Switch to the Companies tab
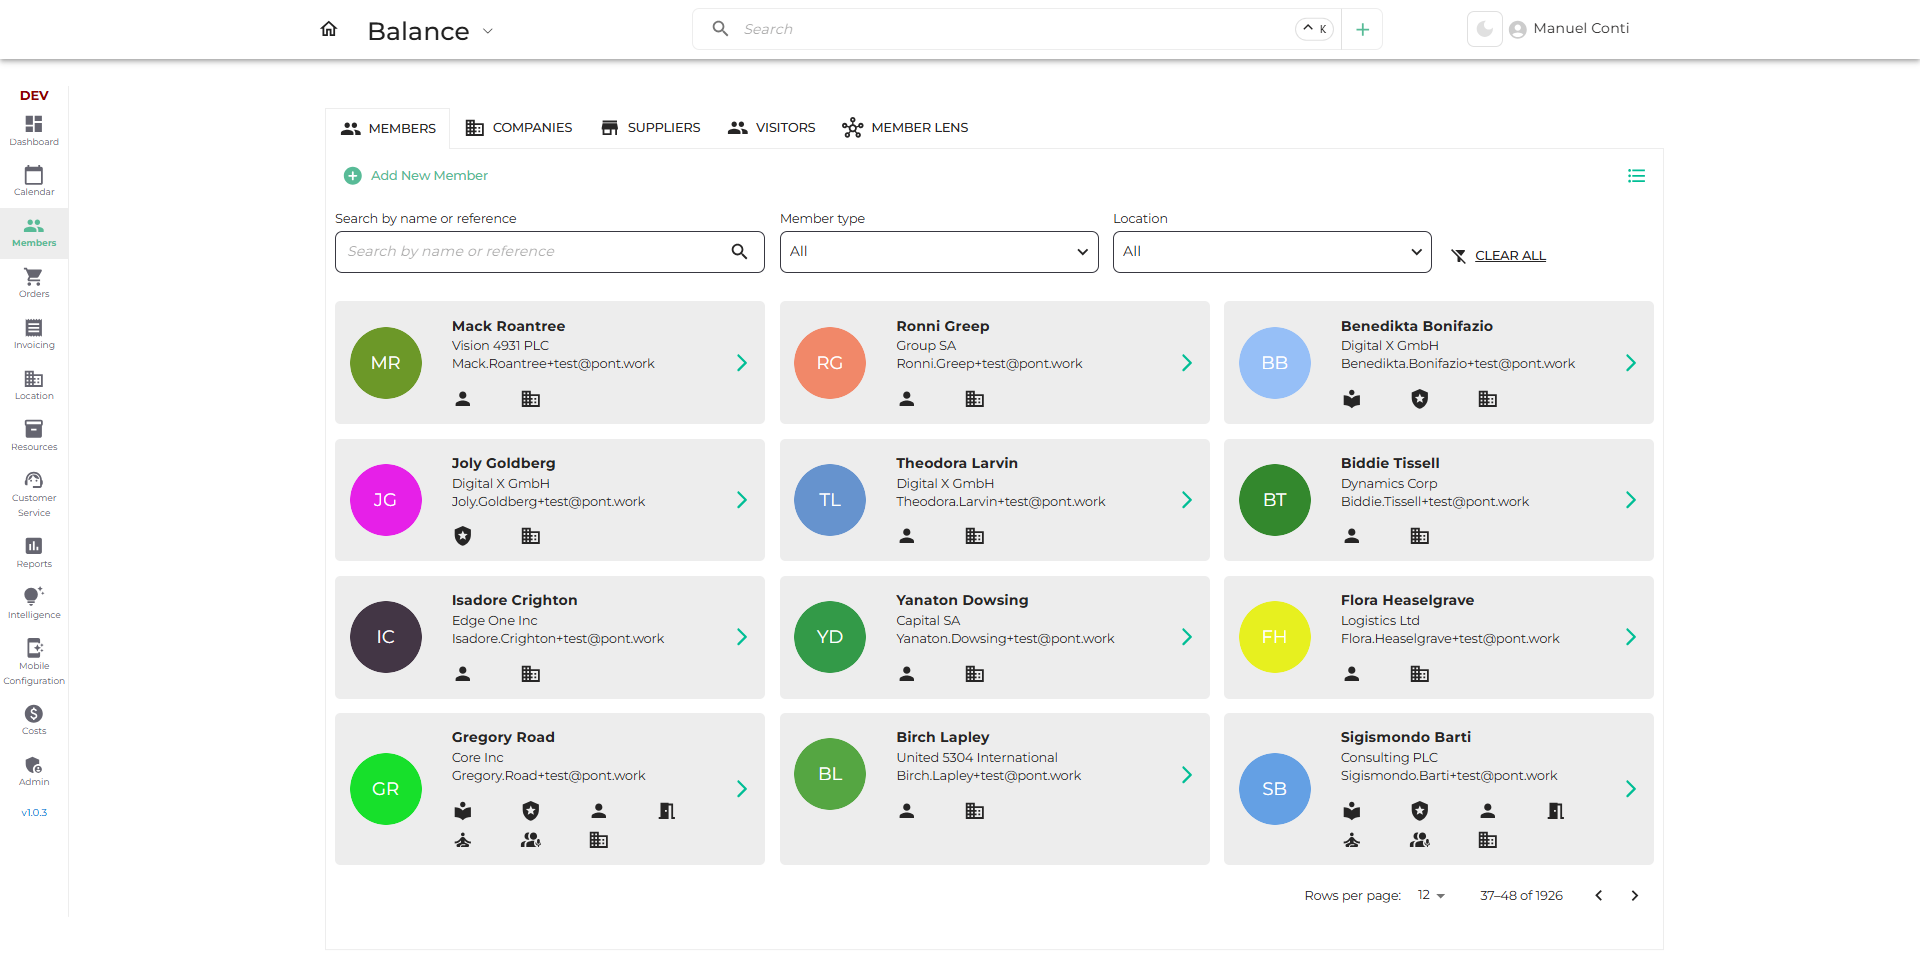 pyautogui.click(x=519, y=128)
